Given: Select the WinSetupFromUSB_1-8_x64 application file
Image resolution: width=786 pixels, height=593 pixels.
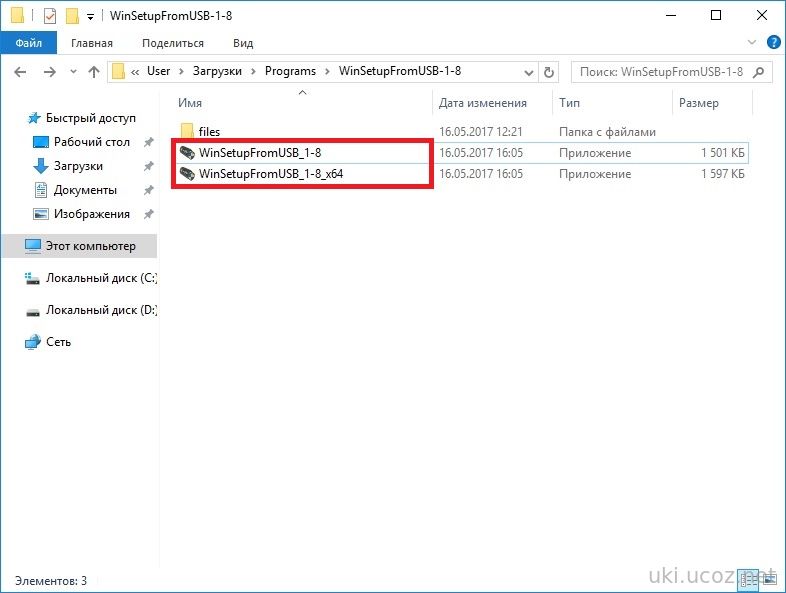Looking at the screenshot, I should point(271,174).
